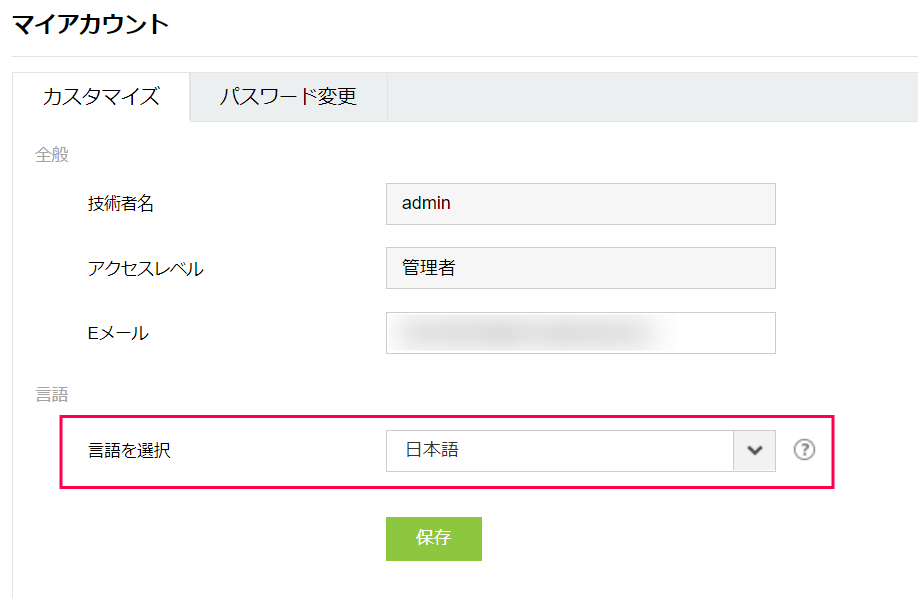Click the language dropdown chevron arrow

[x=755, y=451]
